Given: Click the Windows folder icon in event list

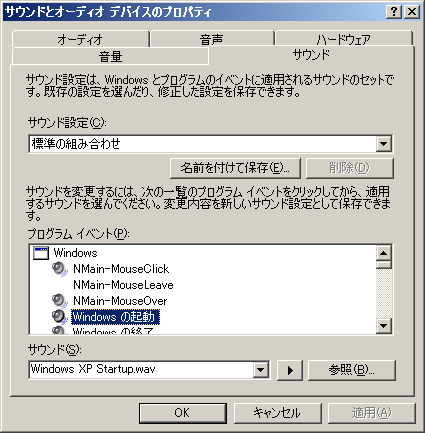Looking at the screenshot, I should [x=41, y=253].
